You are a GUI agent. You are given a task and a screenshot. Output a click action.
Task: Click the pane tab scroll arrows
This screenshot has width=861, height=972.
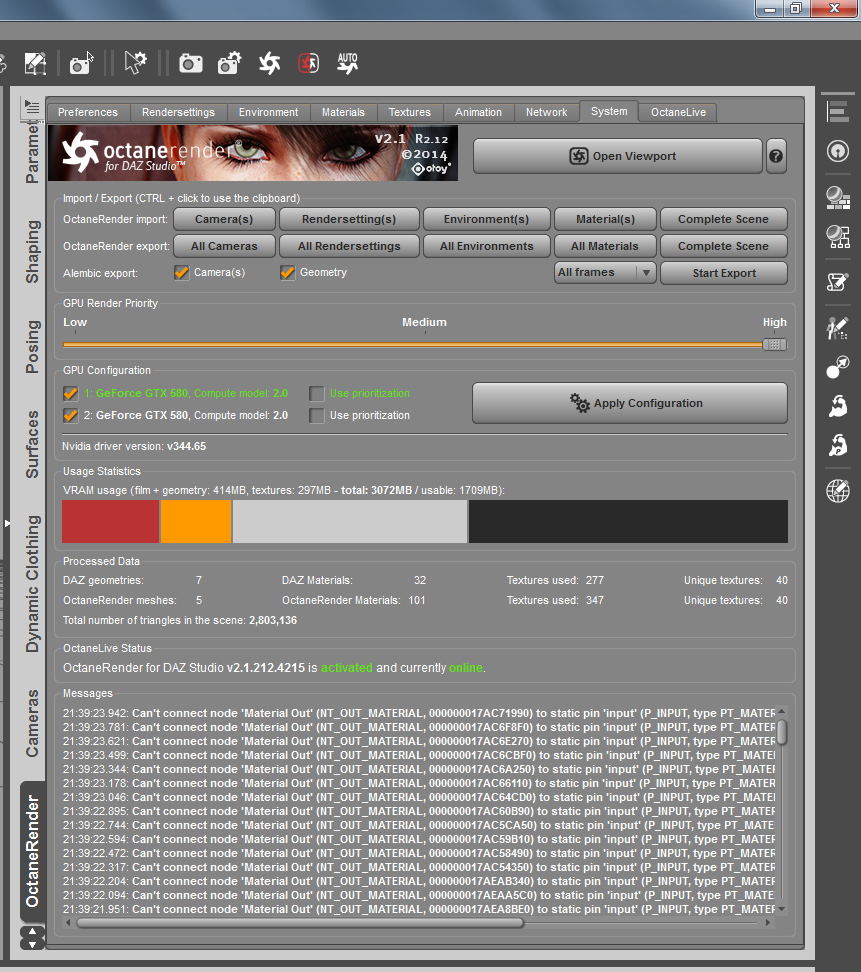click(32, 938)
